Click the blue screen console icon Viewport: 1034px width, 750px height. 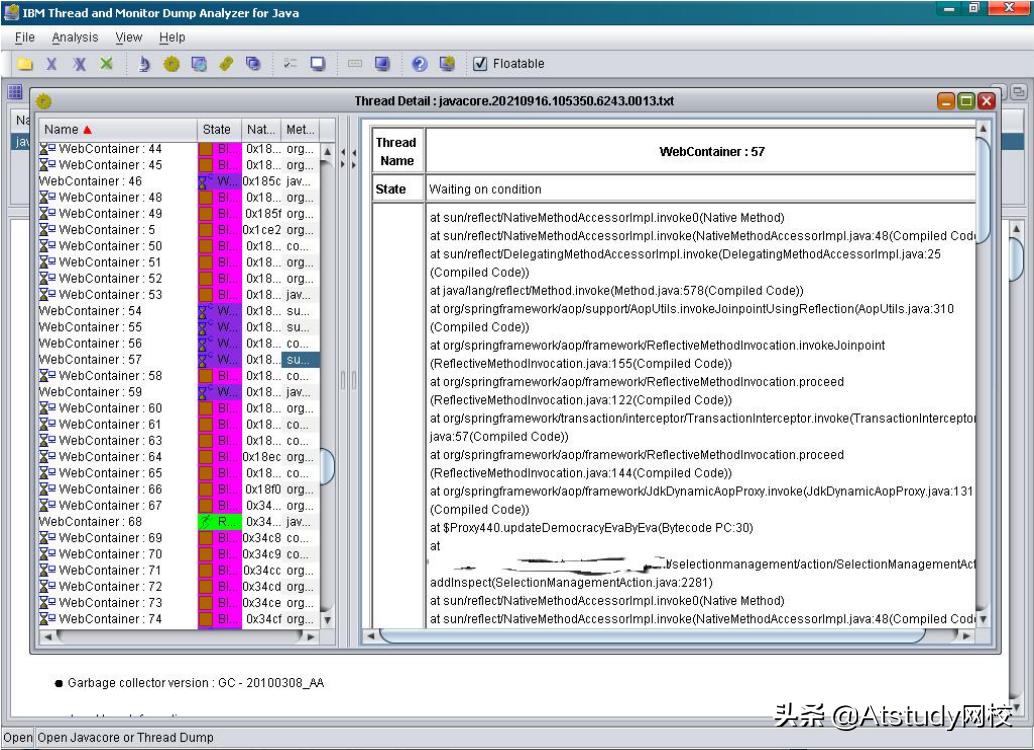pyautogui.click(x=382, y=64)
